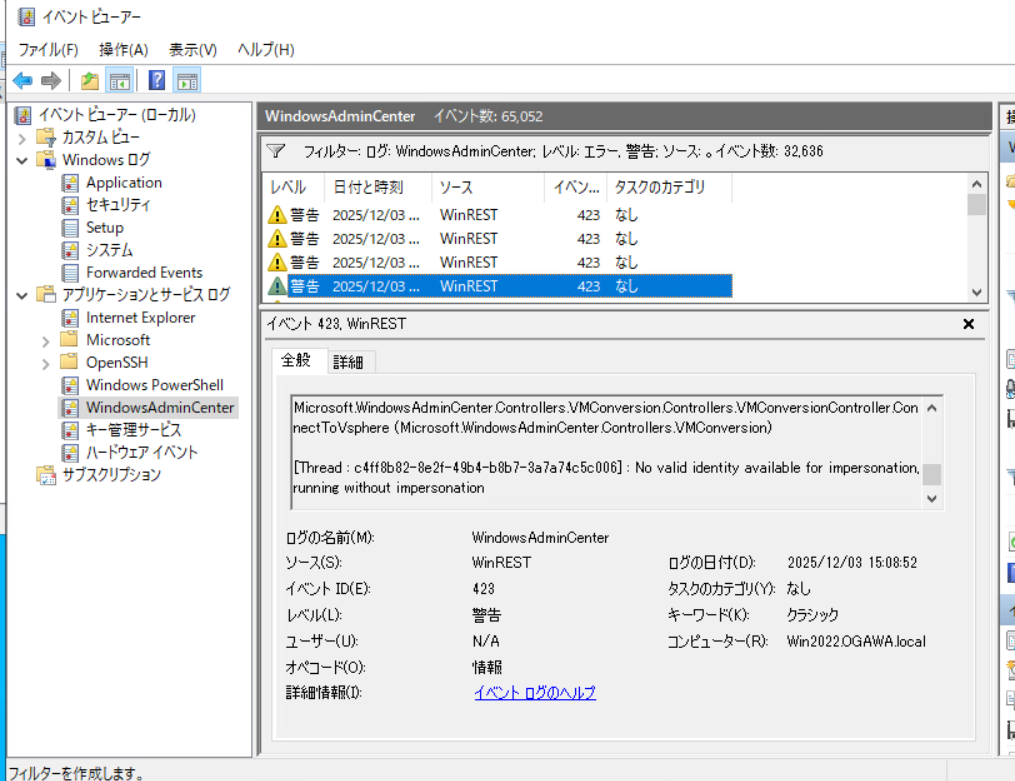The width and height of the screenshot is (1015, 781).
Task: Expand the Microsoft folder node
Action: pyautogui.click(x=46, y=340)
